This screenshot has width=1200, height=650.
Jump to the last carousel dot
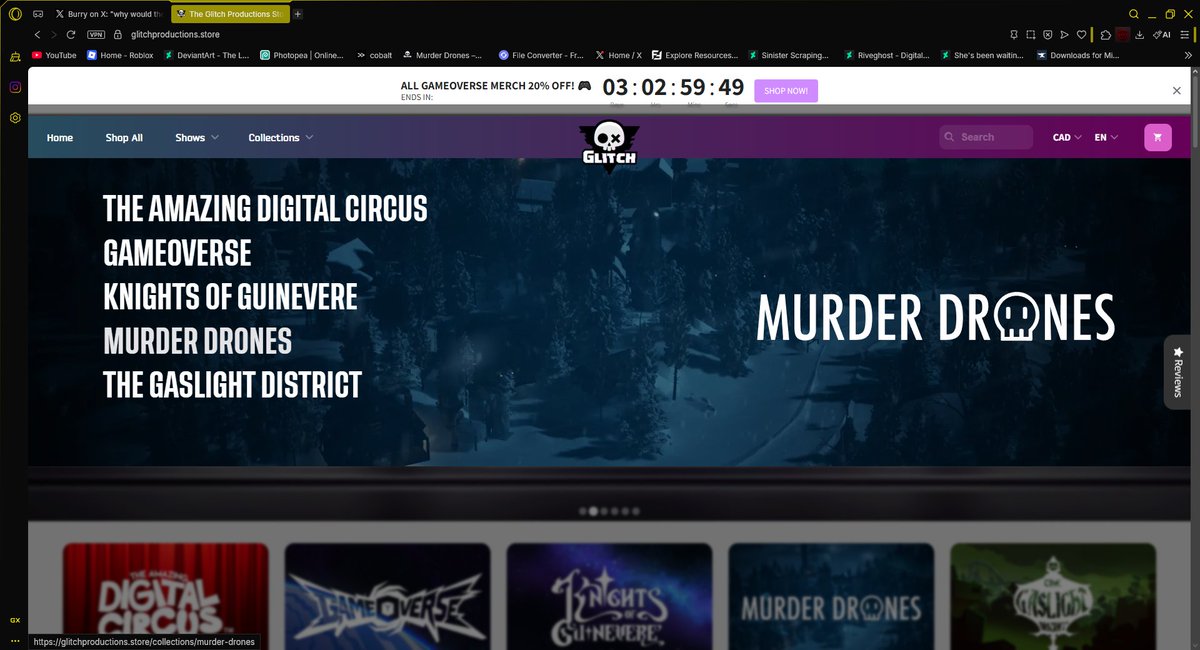[x=636, y=511]
